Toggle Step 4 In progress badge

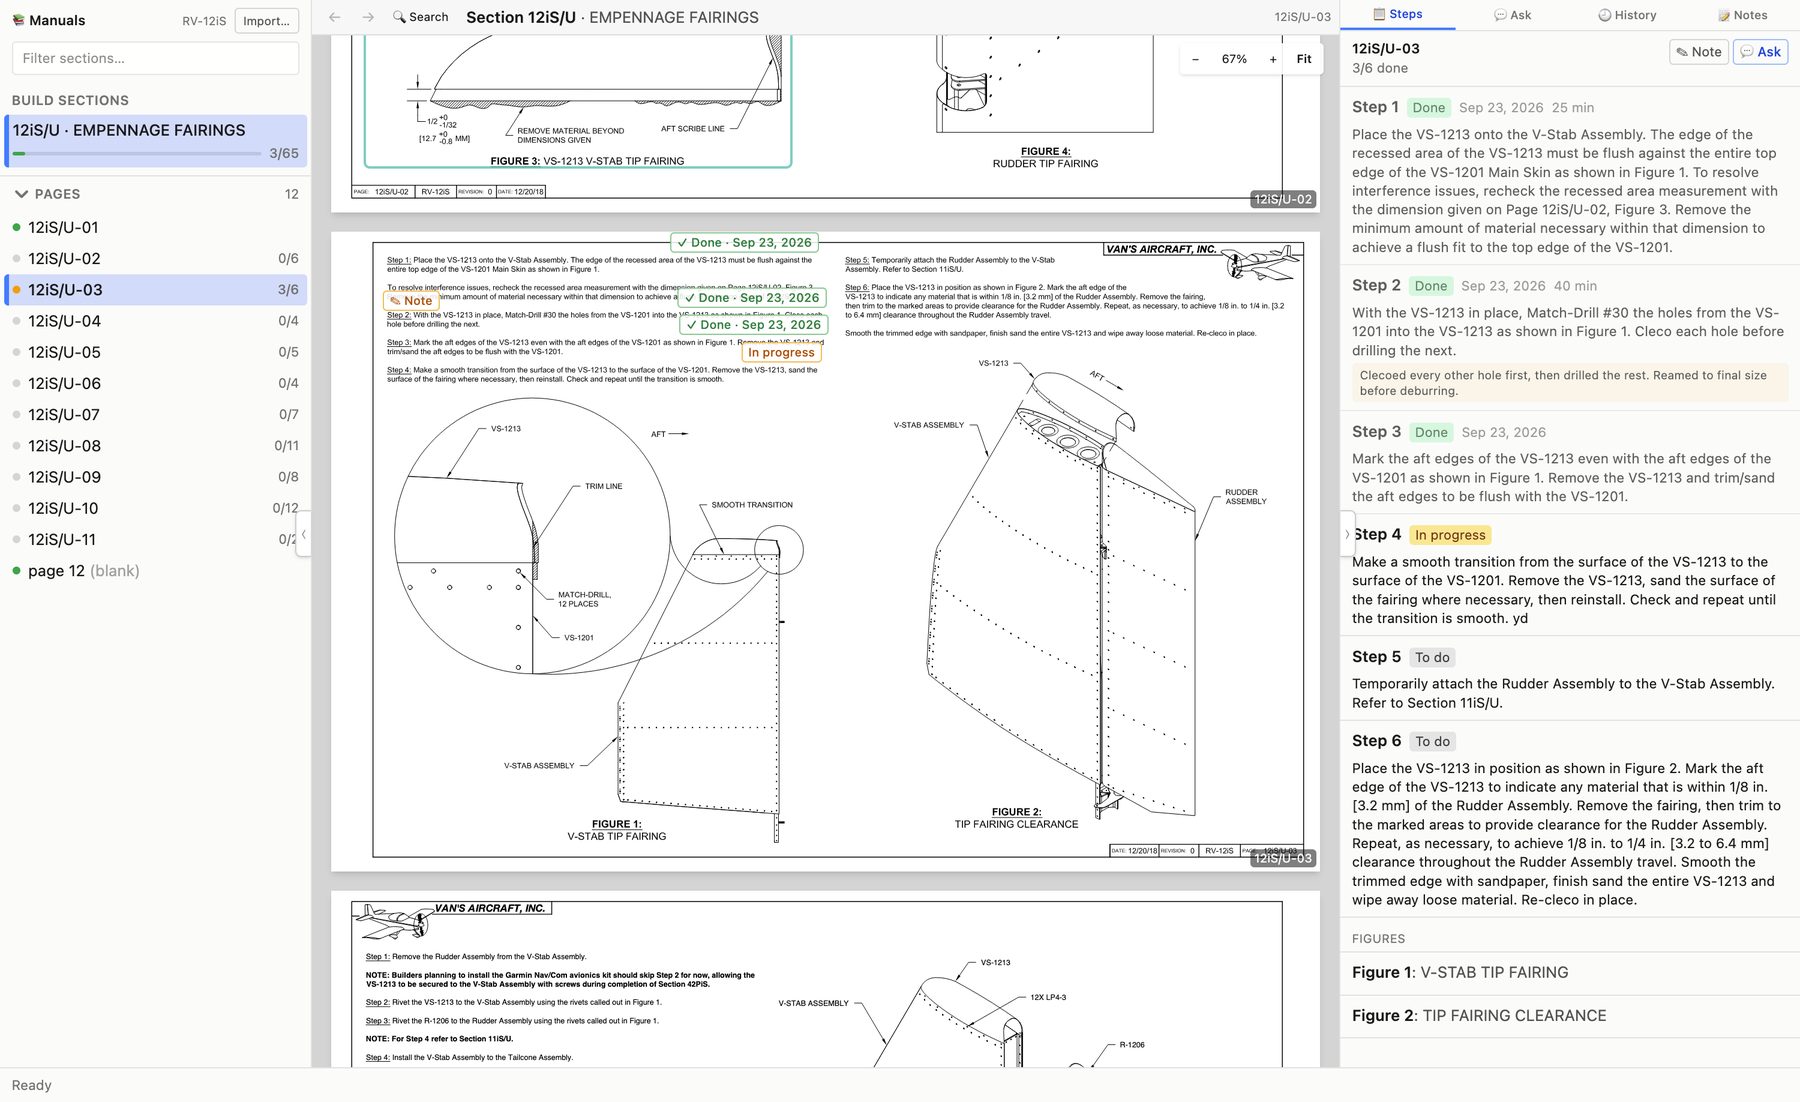[x=1450, y=535]
